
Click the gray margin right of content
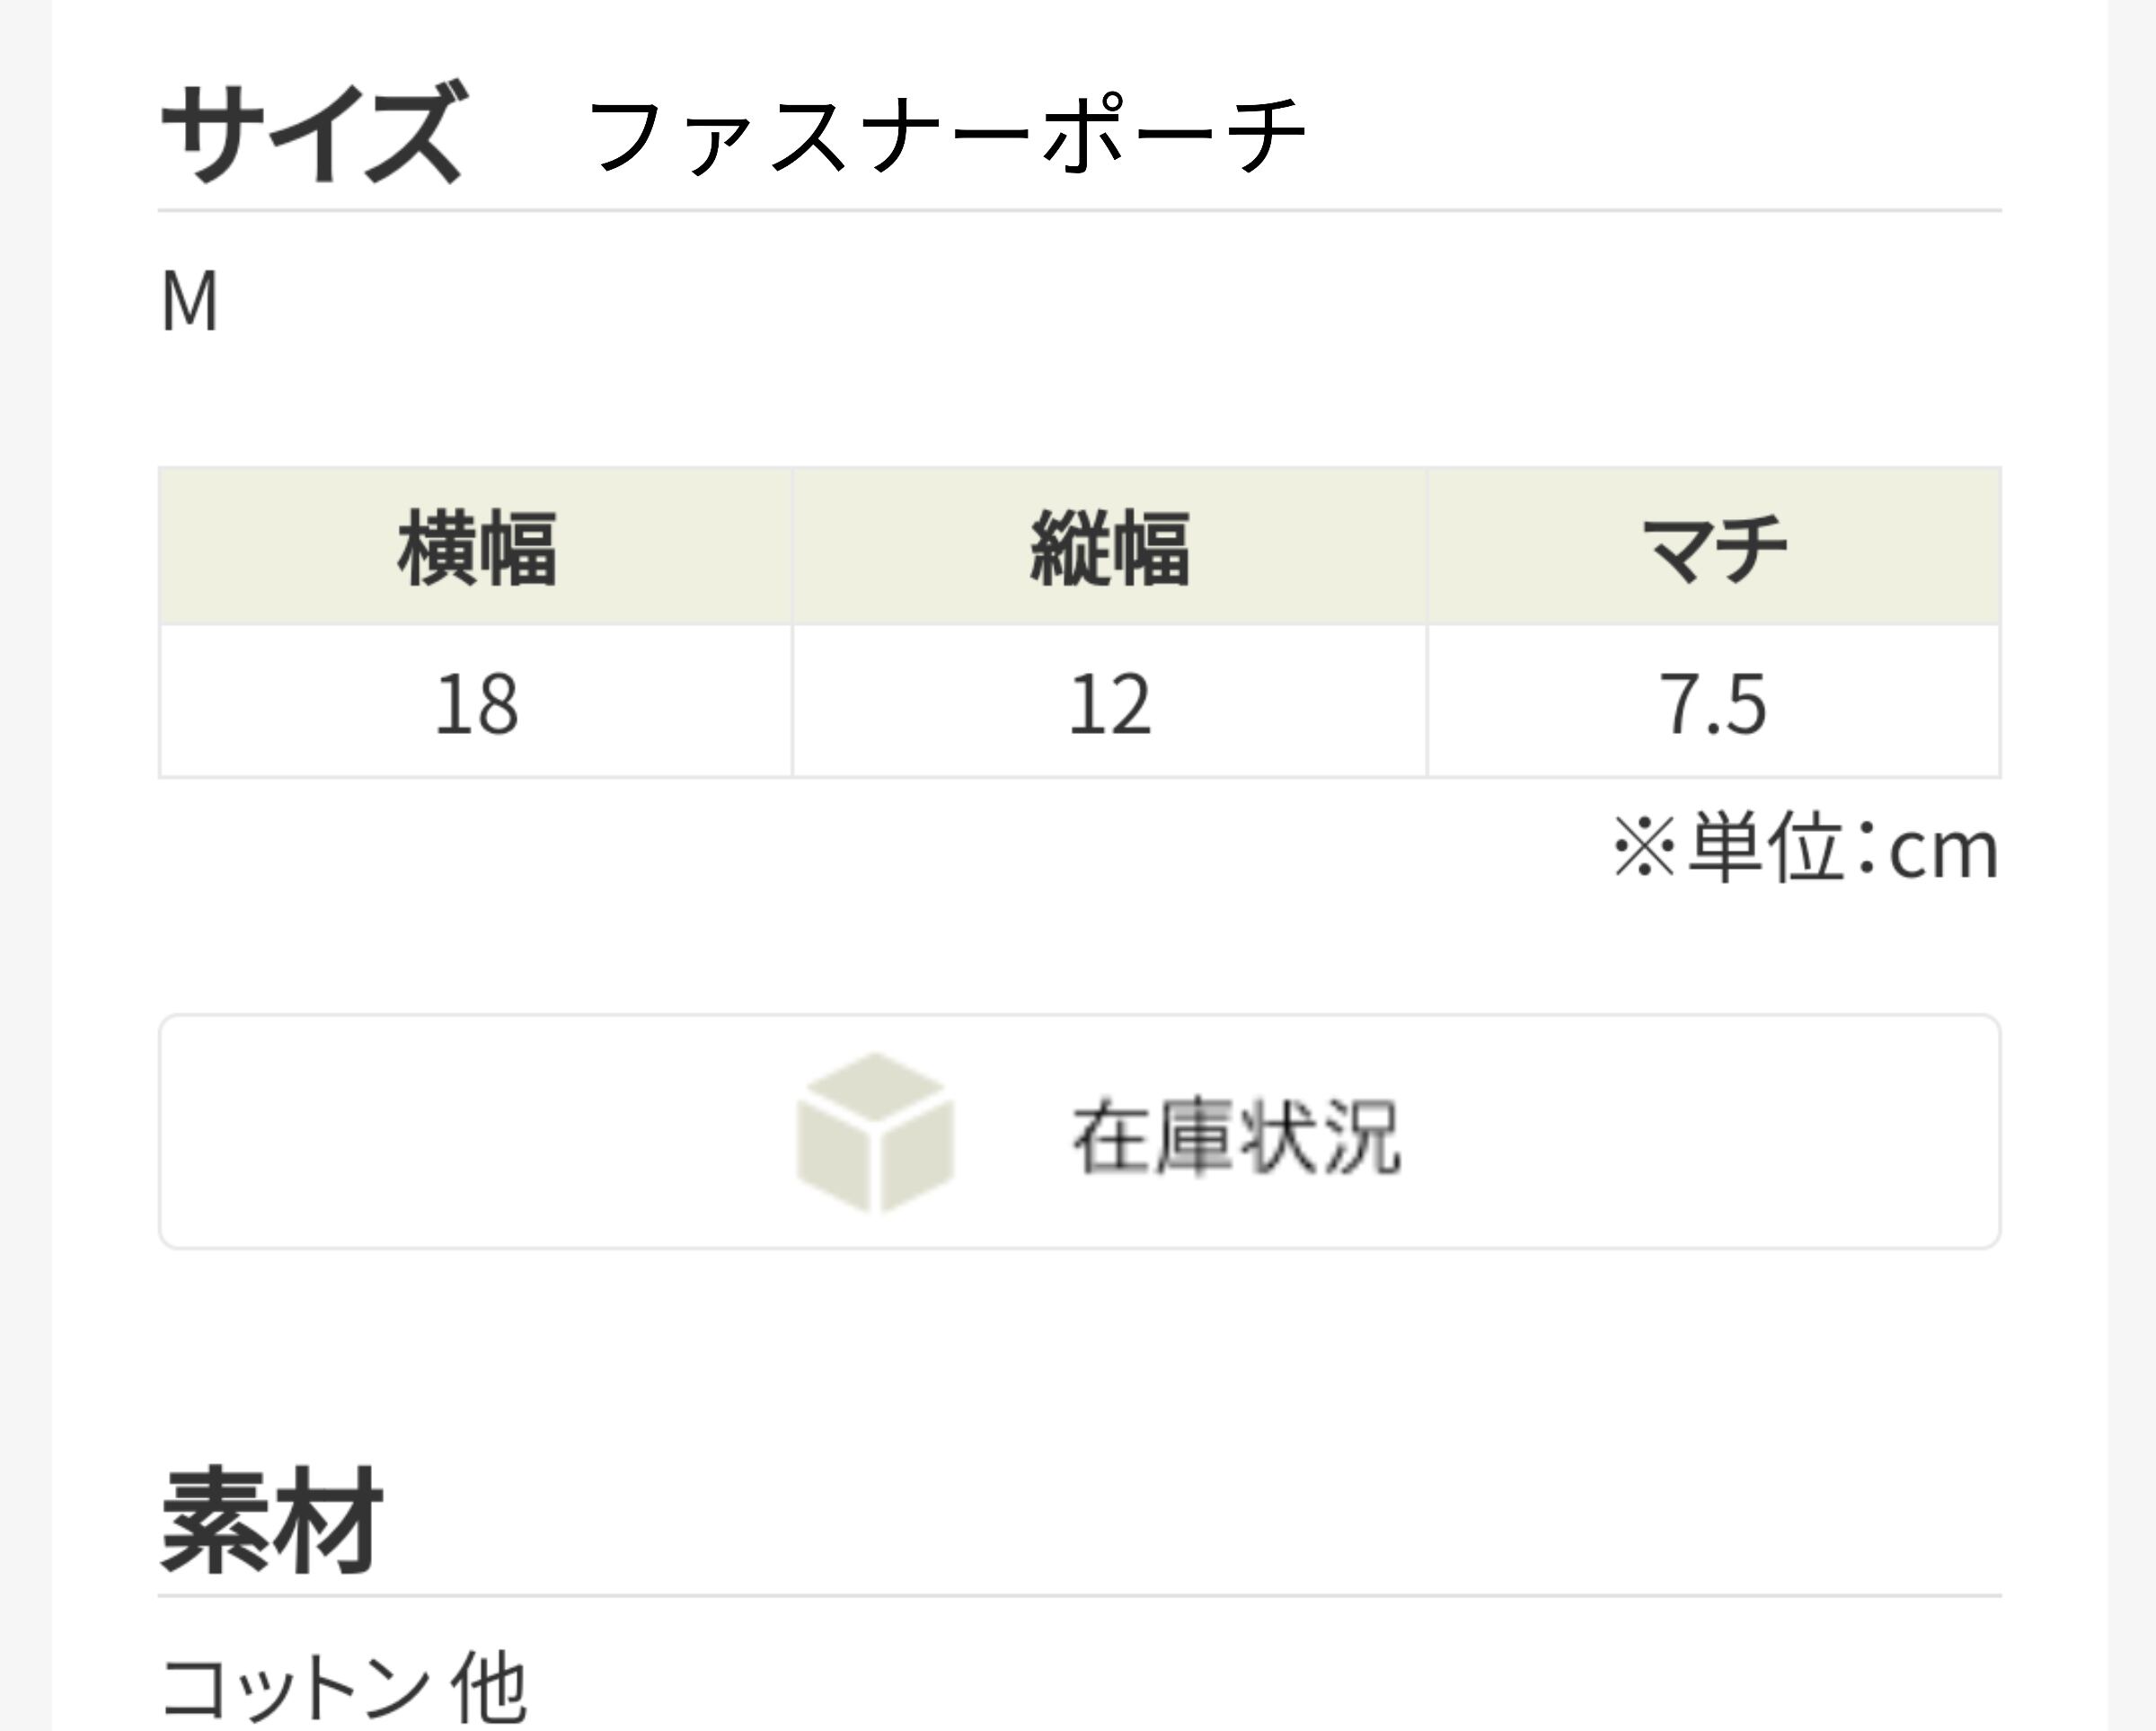(x=2131, y=865)
